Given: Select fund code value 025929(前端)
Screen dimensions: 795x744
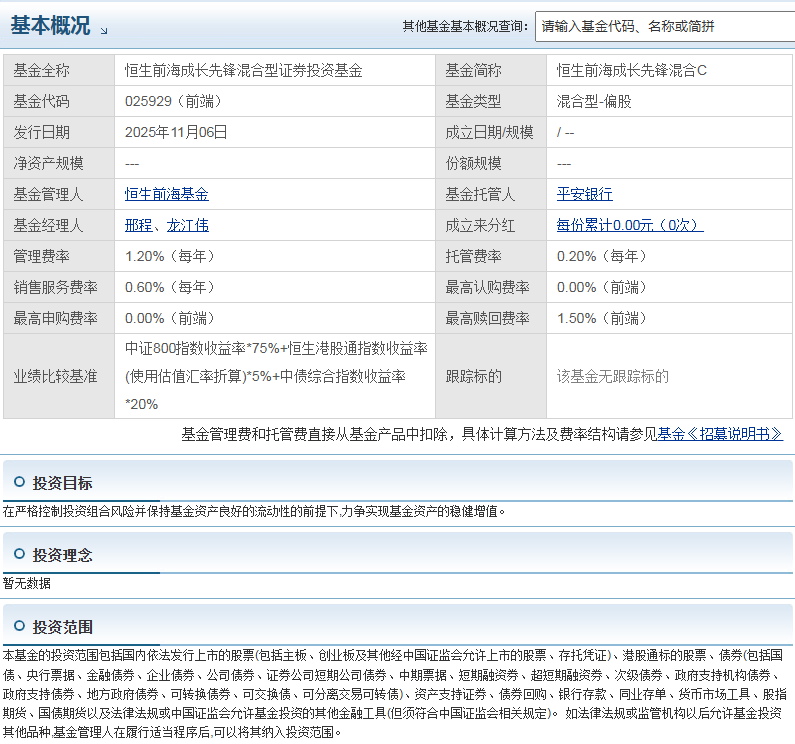Looking at the screenshot, I should [x=173, y=101].
